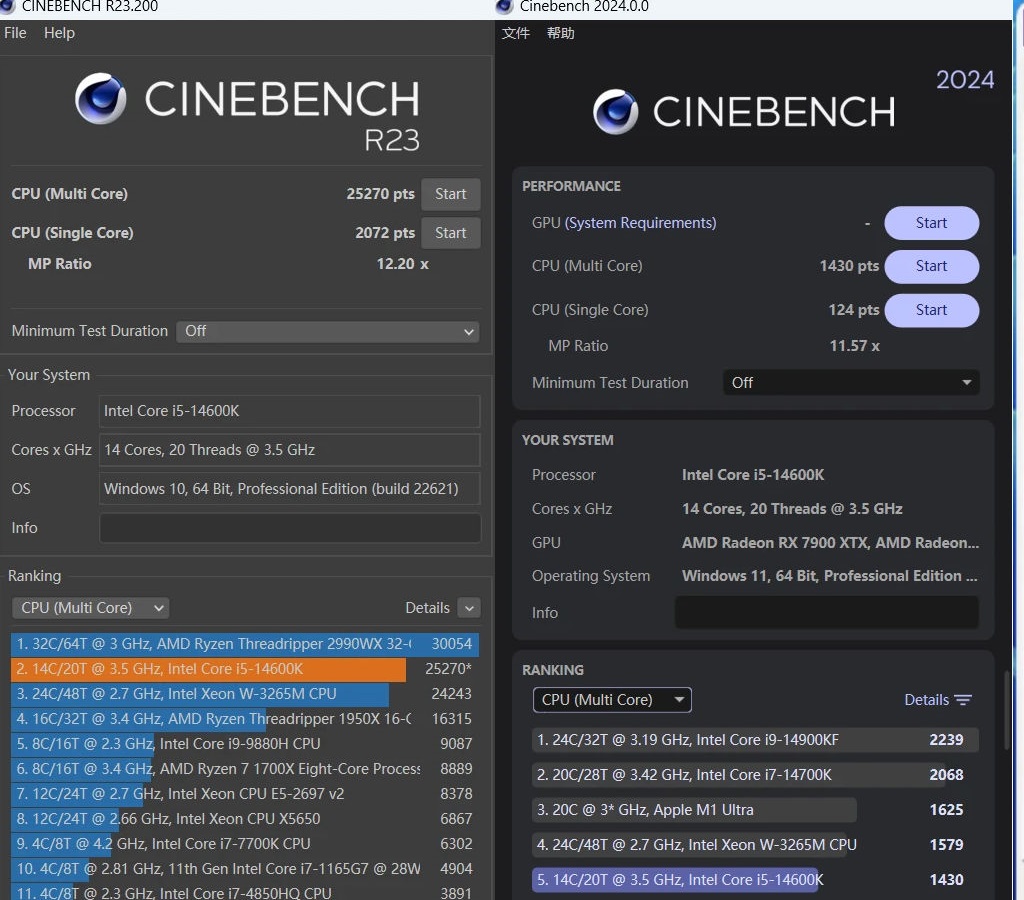Click R23 single core score 2072 pts
The width and height of the screenshot is (1024, 900).
tap(385, 233)
